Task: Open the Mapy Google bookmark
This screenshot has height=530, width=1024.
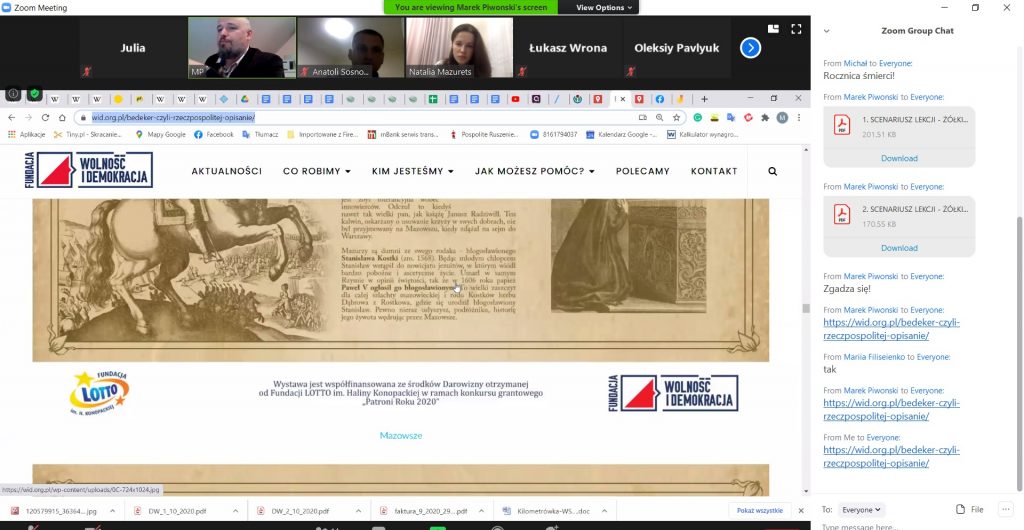Action: coord(160,134)
